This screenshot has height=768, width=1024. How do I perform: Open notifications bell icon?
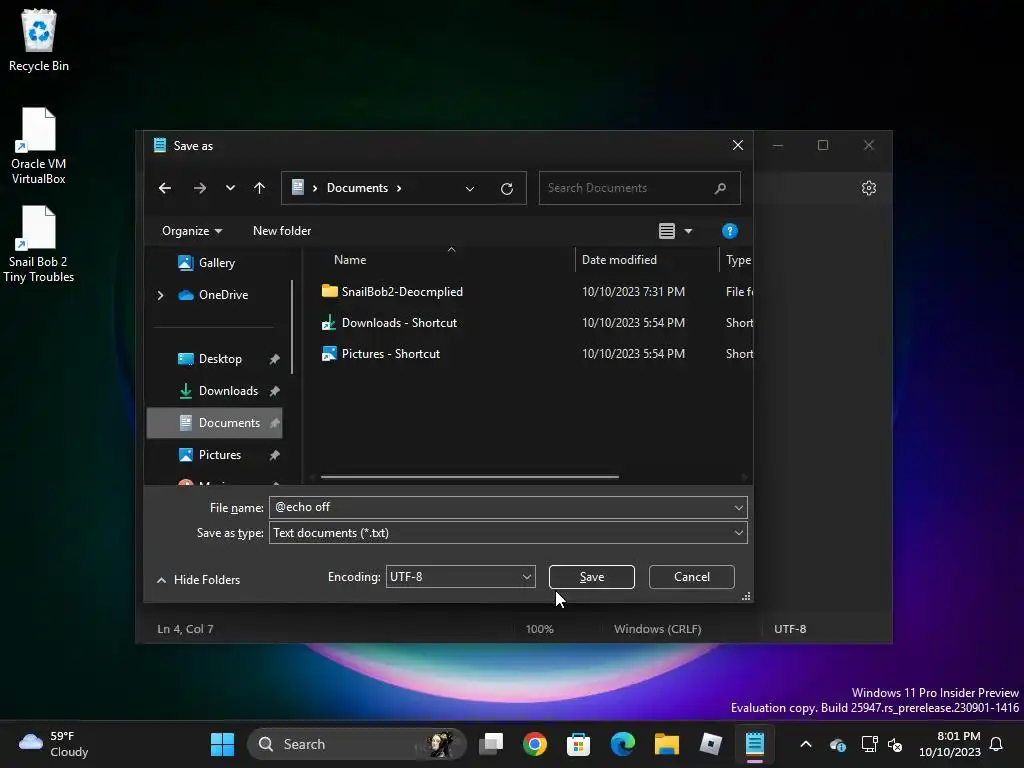click(x=996, y=744)
